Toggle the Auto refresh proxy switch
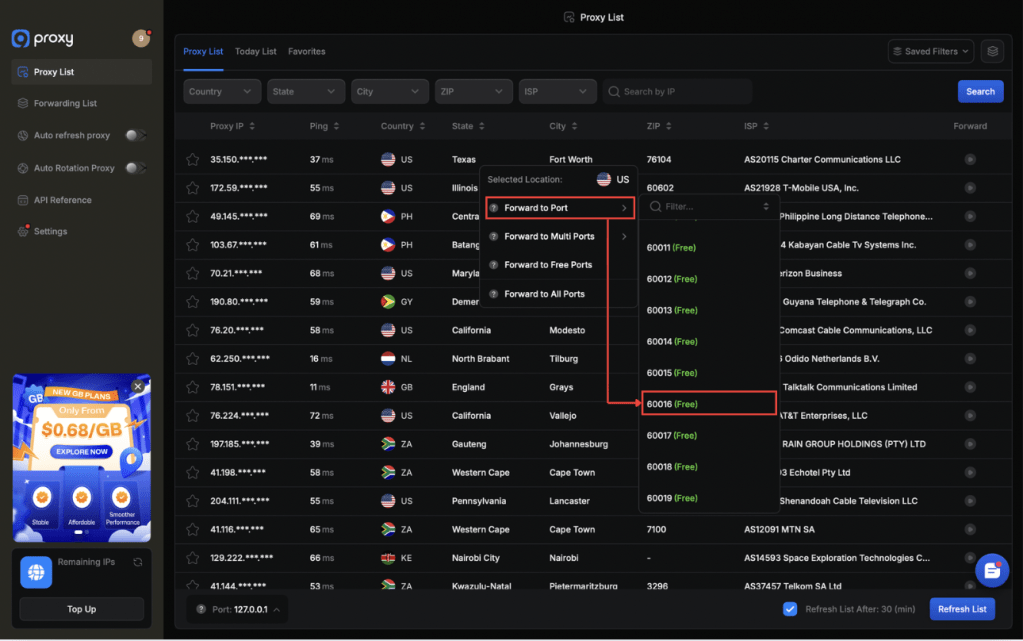Viewport: 1023px width, 641px height. coord(135,135)
